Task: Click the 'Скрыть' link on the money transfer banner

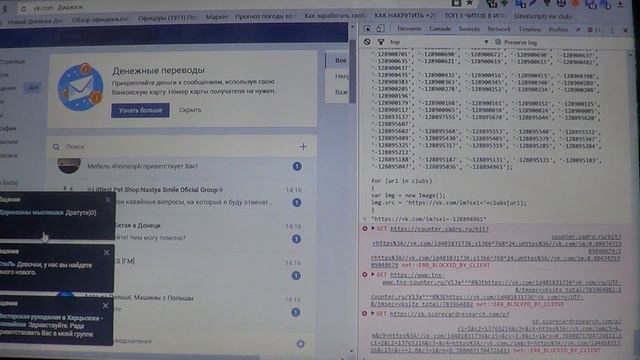Action: (190, 110)
